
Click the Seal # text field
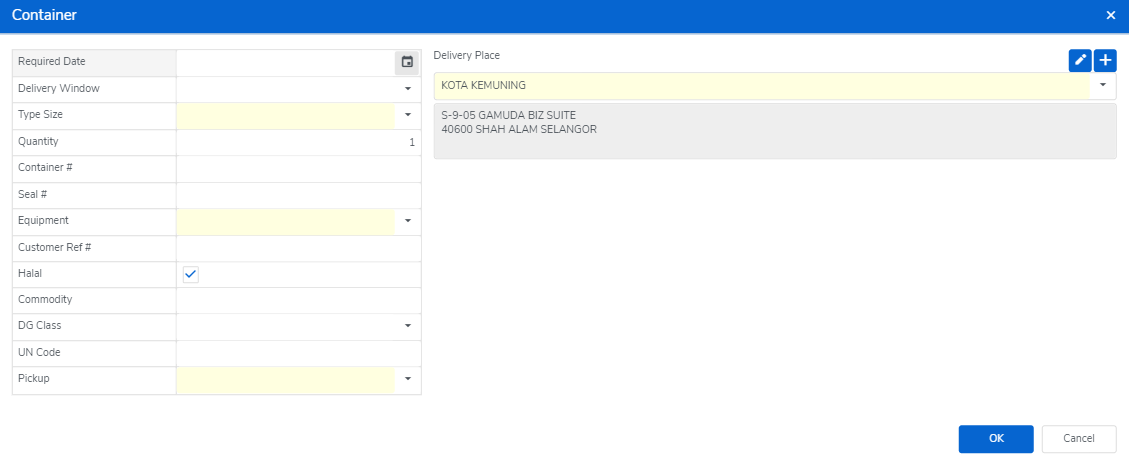(297, 194)
